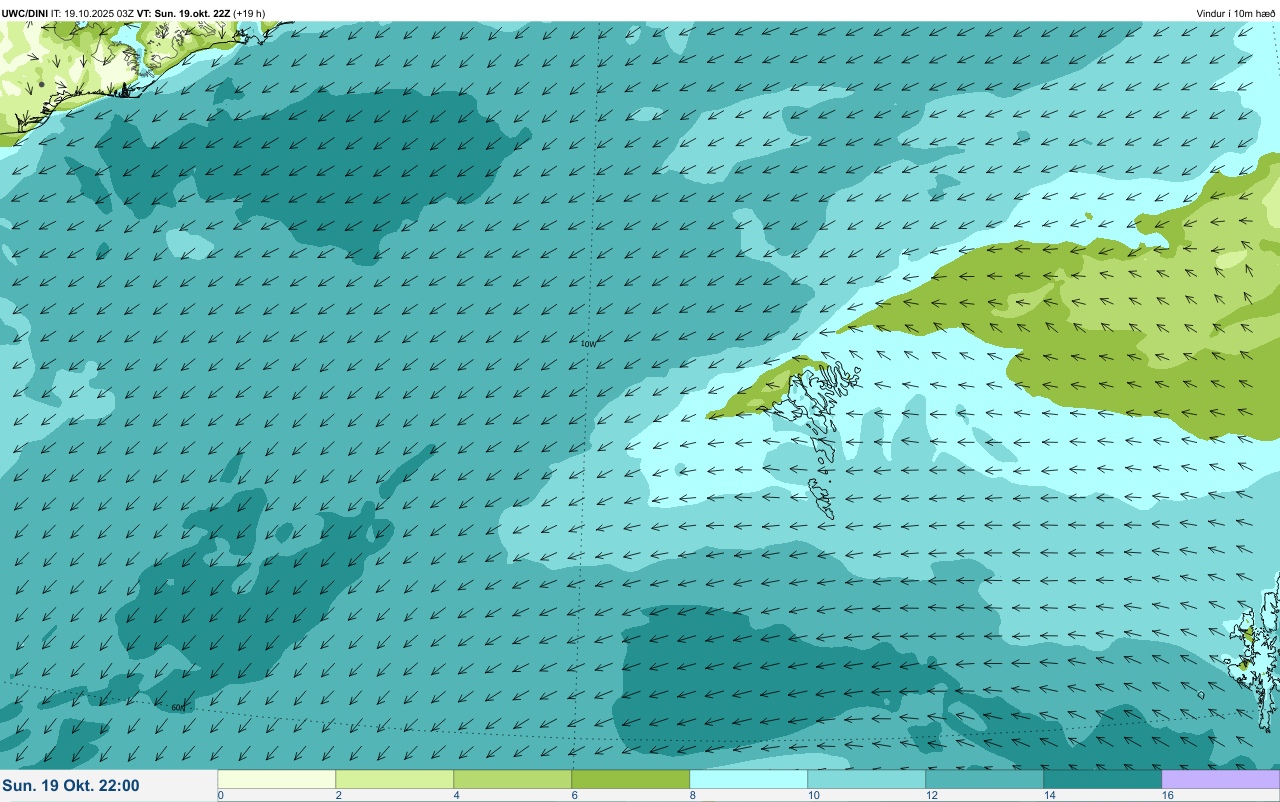Click the 12-14 teal legend swatch
The image size is (1280, 802).
coord(984,779)
